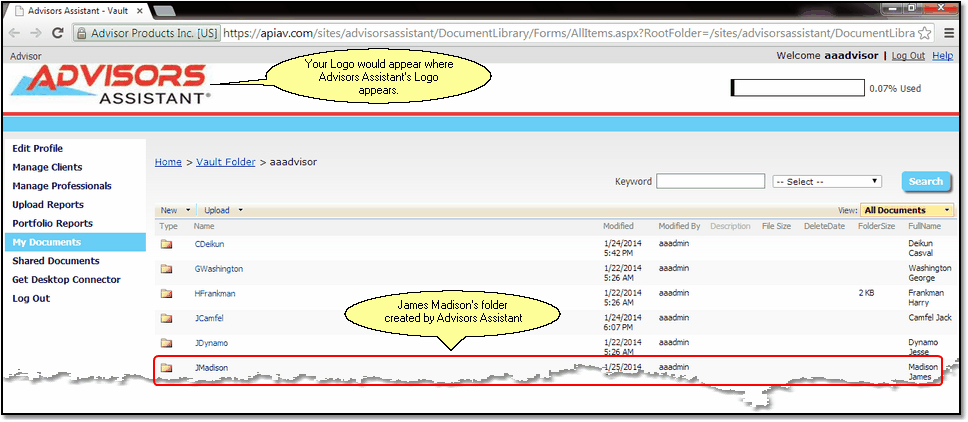
Task: Open Get Desktop Connector in sidebar
Action: click(x=67, y=279)
